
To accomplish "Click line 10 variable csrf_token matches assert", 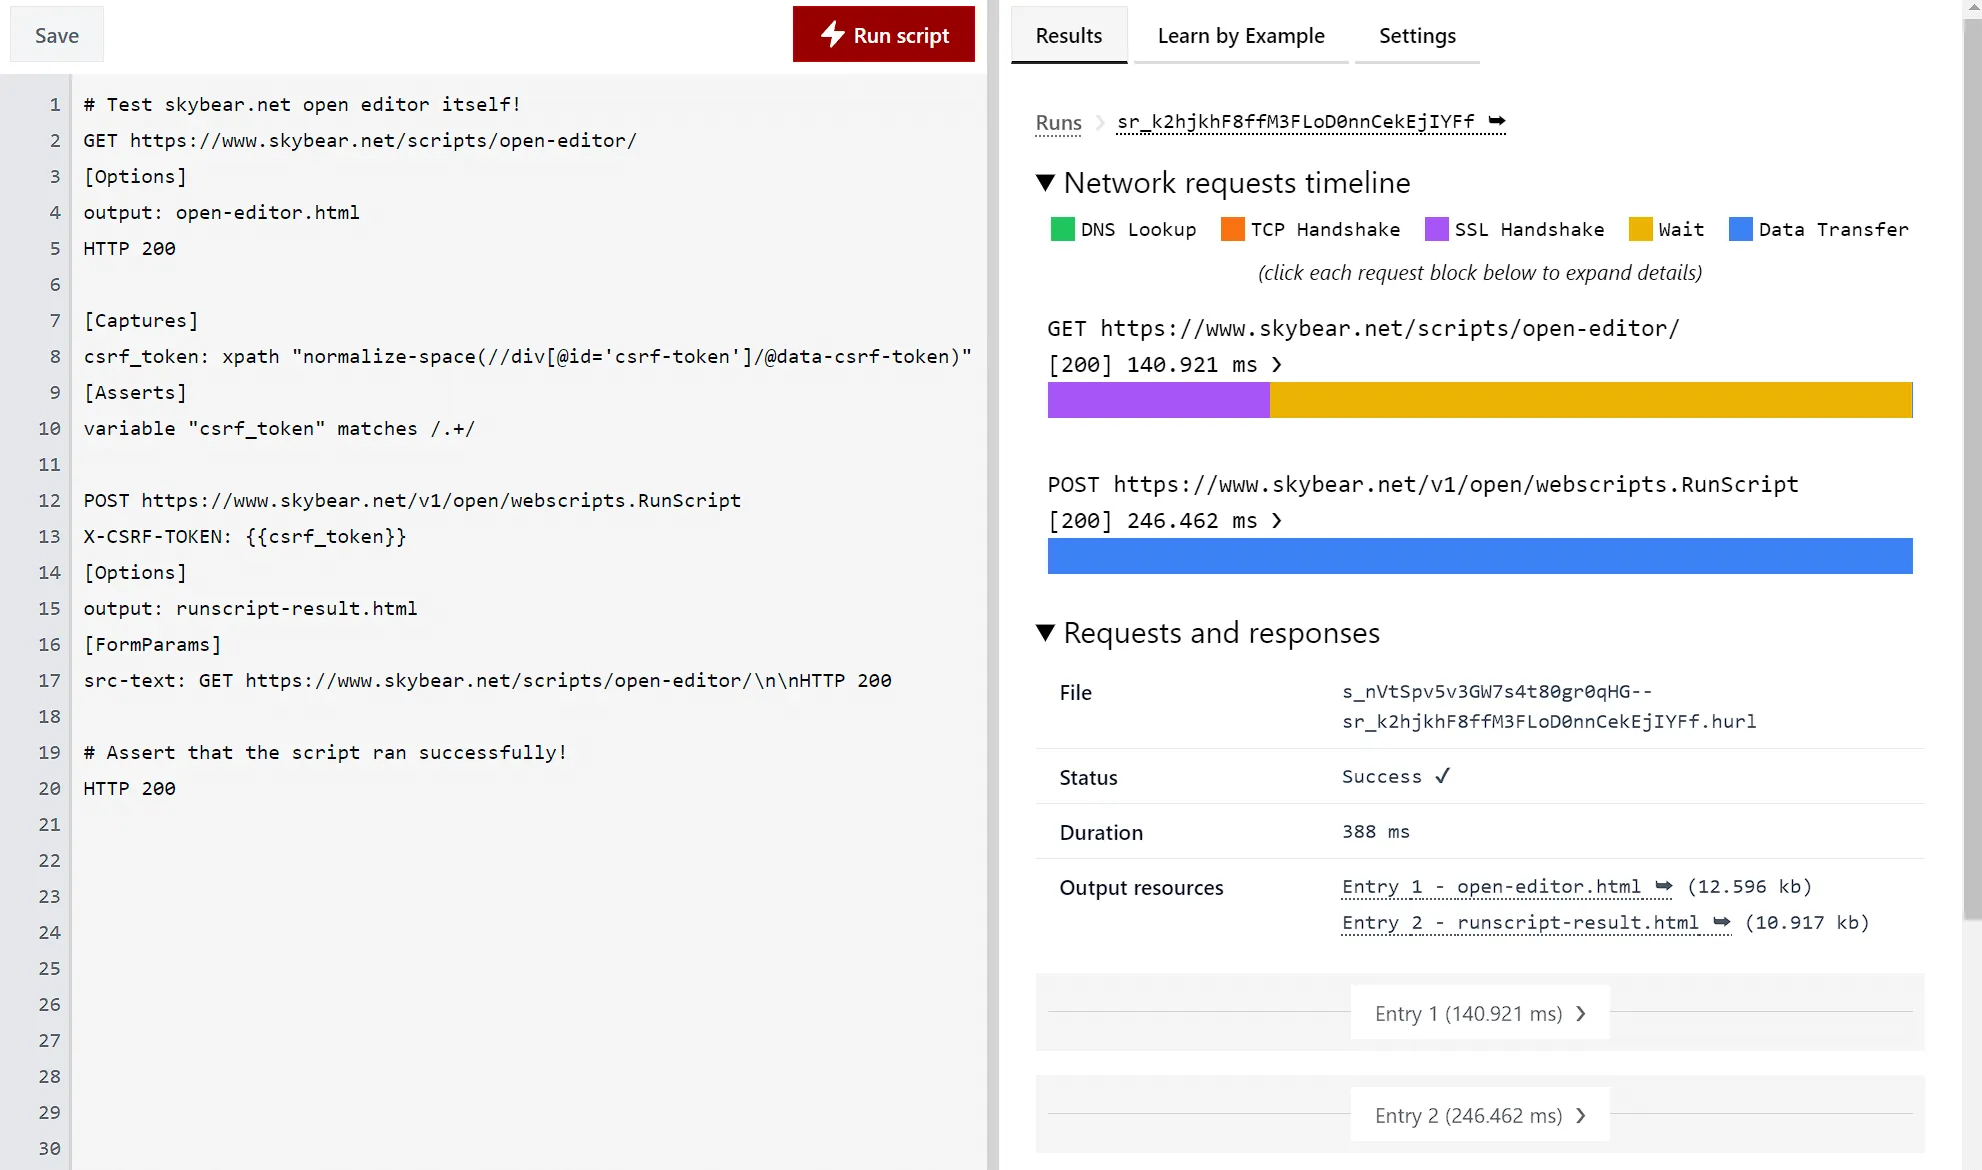I will tap(279, 429).
